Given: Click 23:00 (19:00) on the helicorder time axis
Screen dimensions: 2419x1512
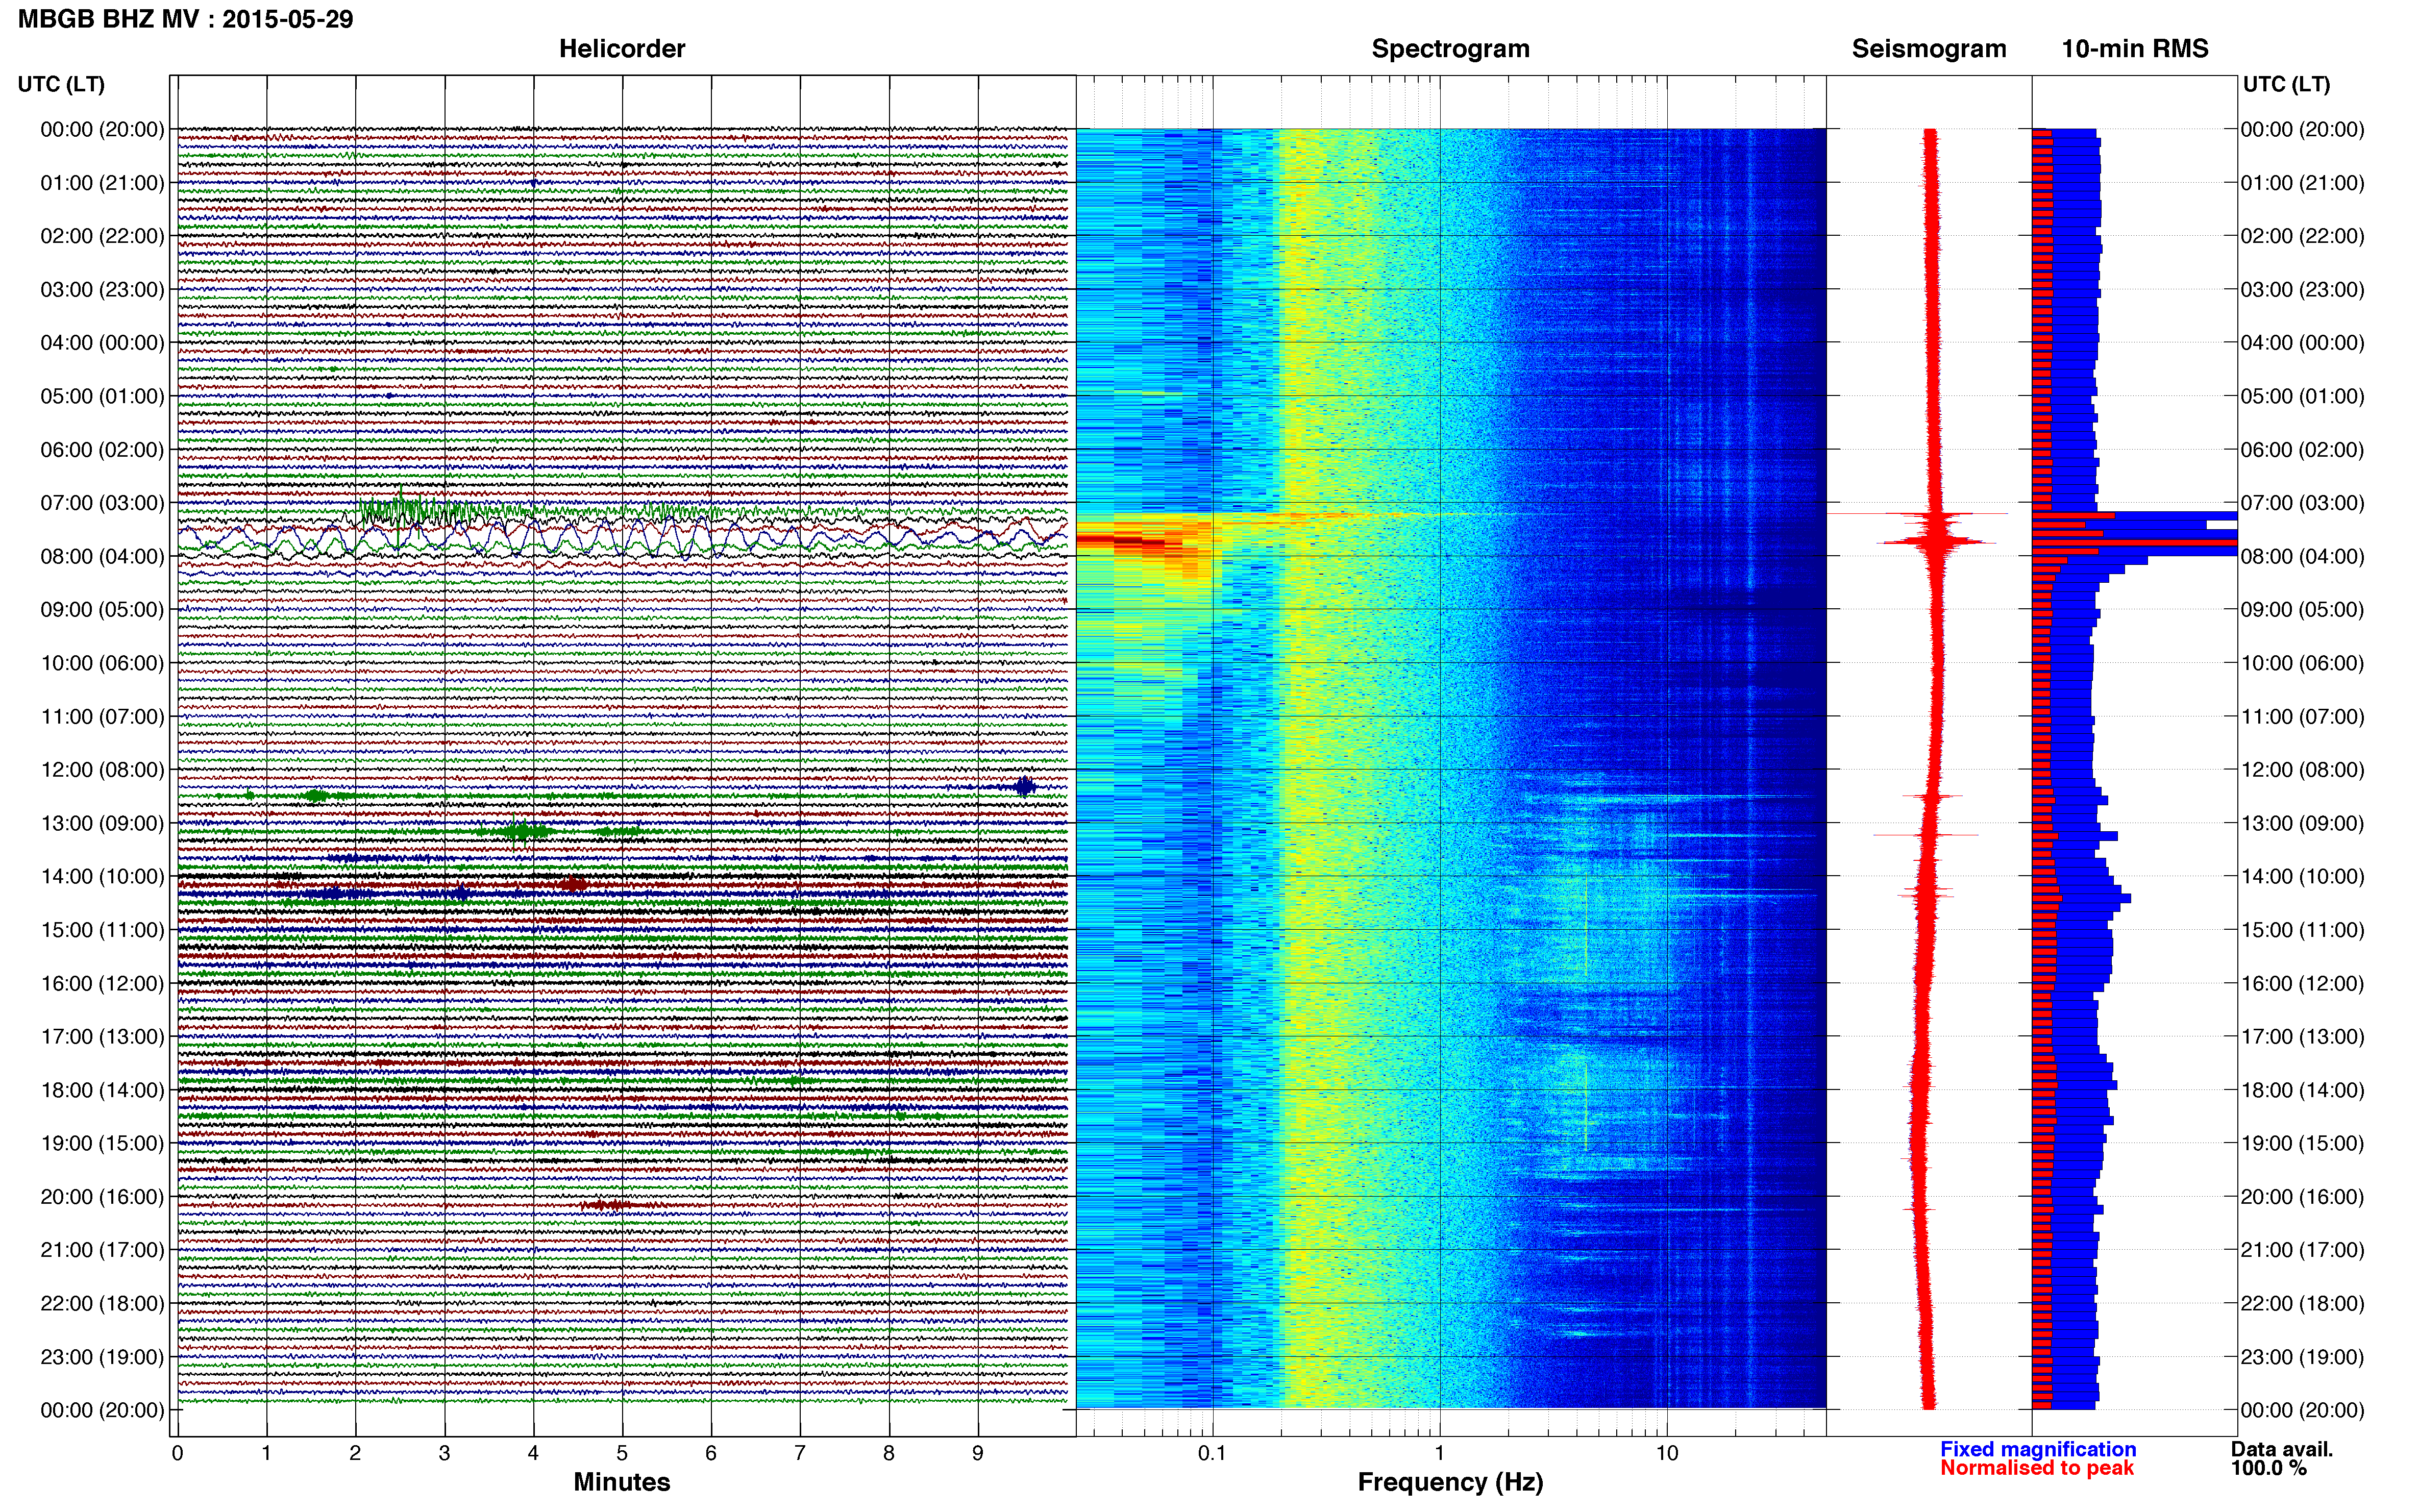Looking at the screenshot, I should coord(102,1357).
